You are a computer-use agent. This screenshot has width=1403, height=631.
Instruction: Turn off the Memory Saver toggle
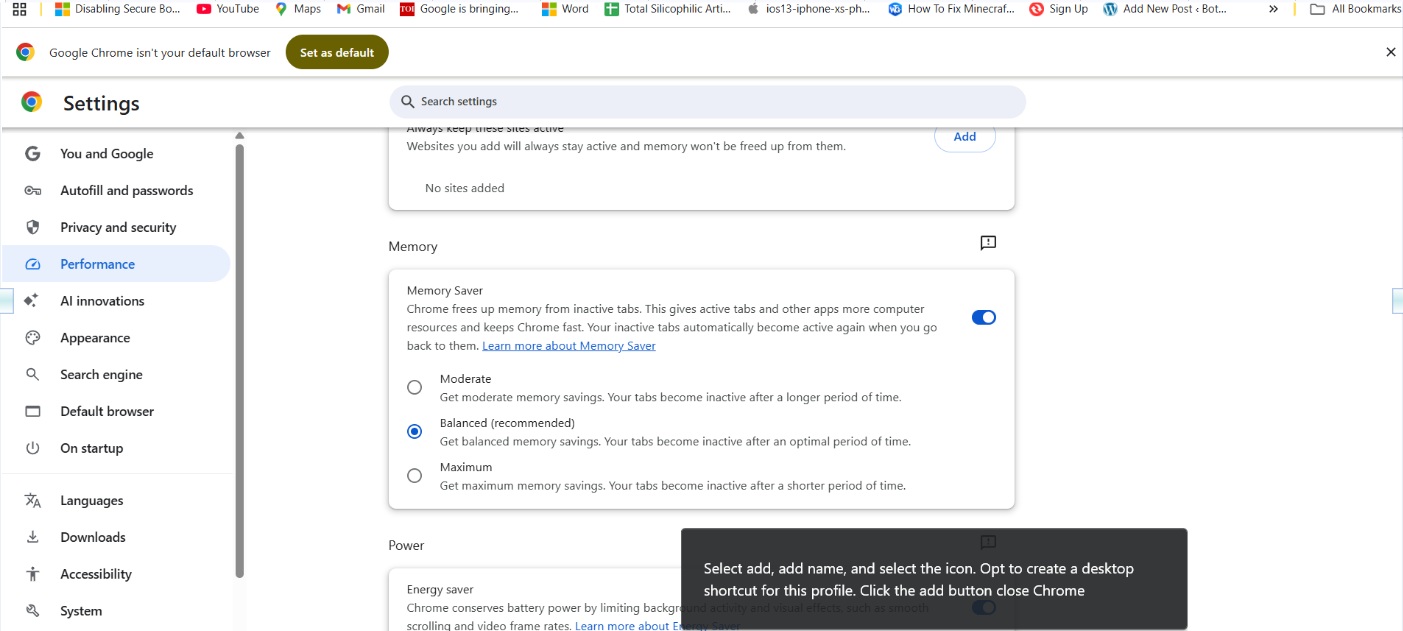pos(983,317)
